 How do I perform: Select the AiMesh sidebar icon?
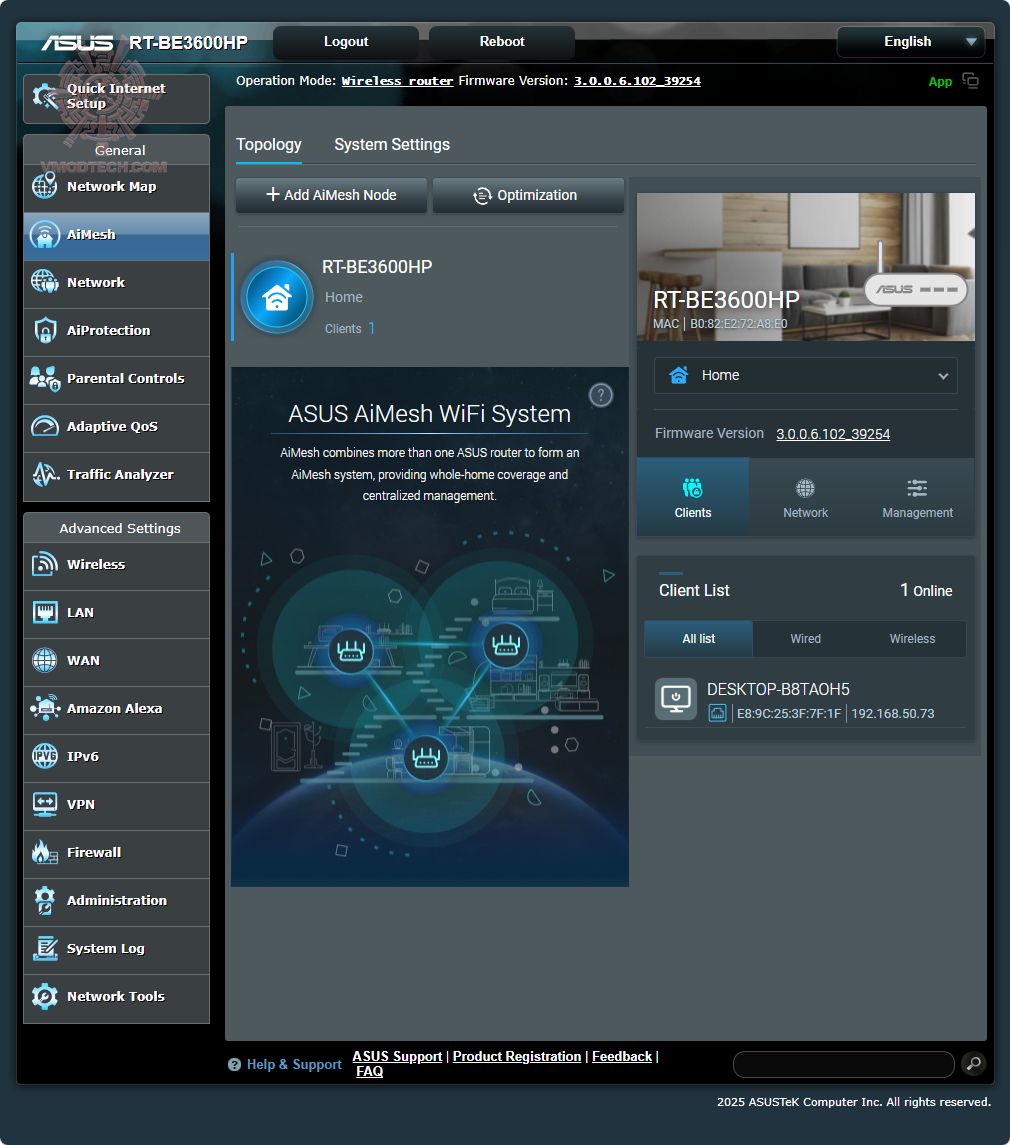(x=45, y=234)
